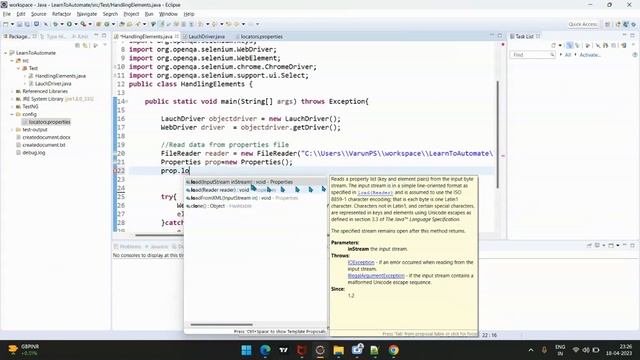Open the Navigate menu

(x=87, y=14)
